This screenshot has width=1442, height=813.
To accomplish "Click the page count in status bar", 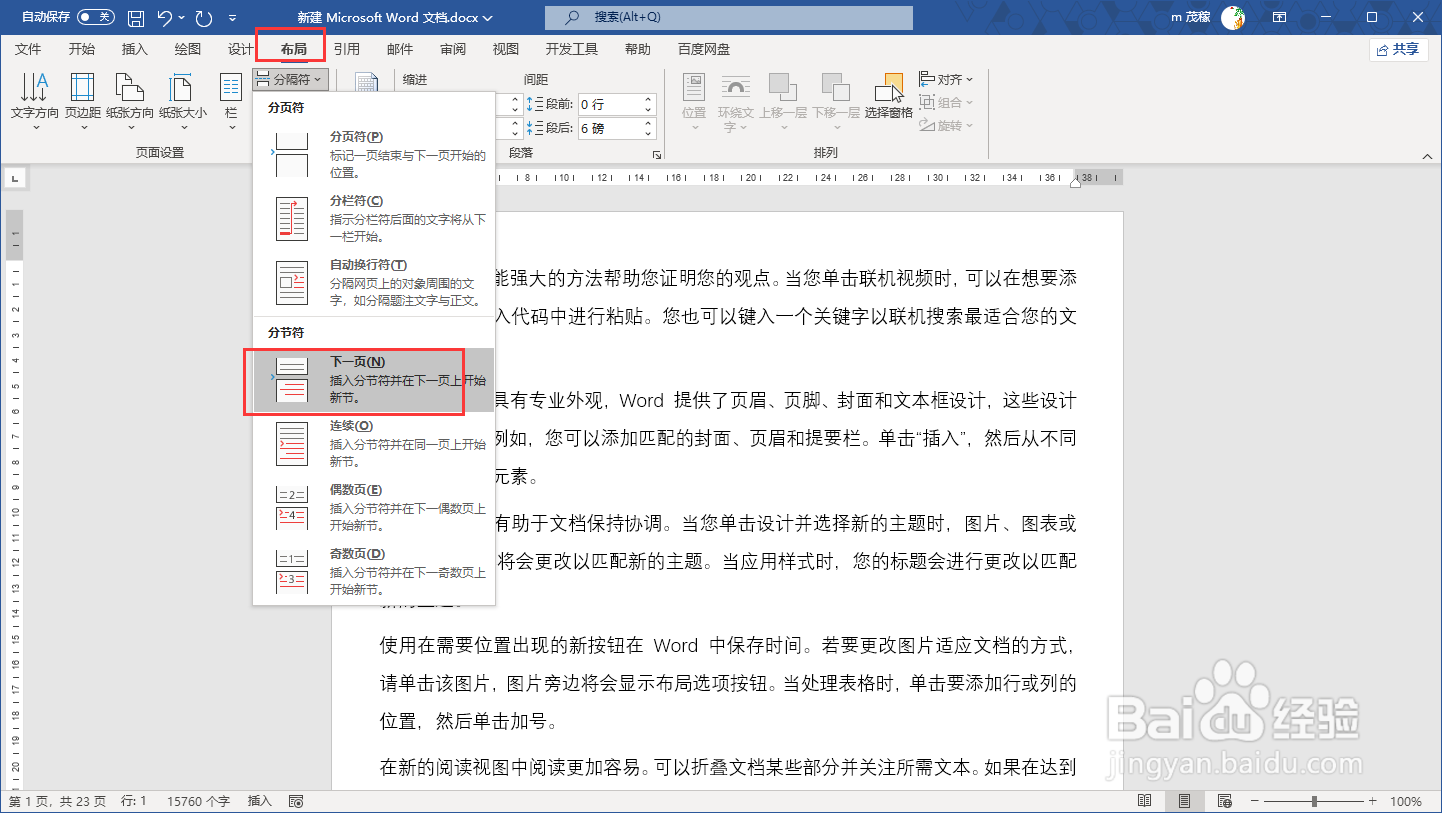I will pos(56,801).
